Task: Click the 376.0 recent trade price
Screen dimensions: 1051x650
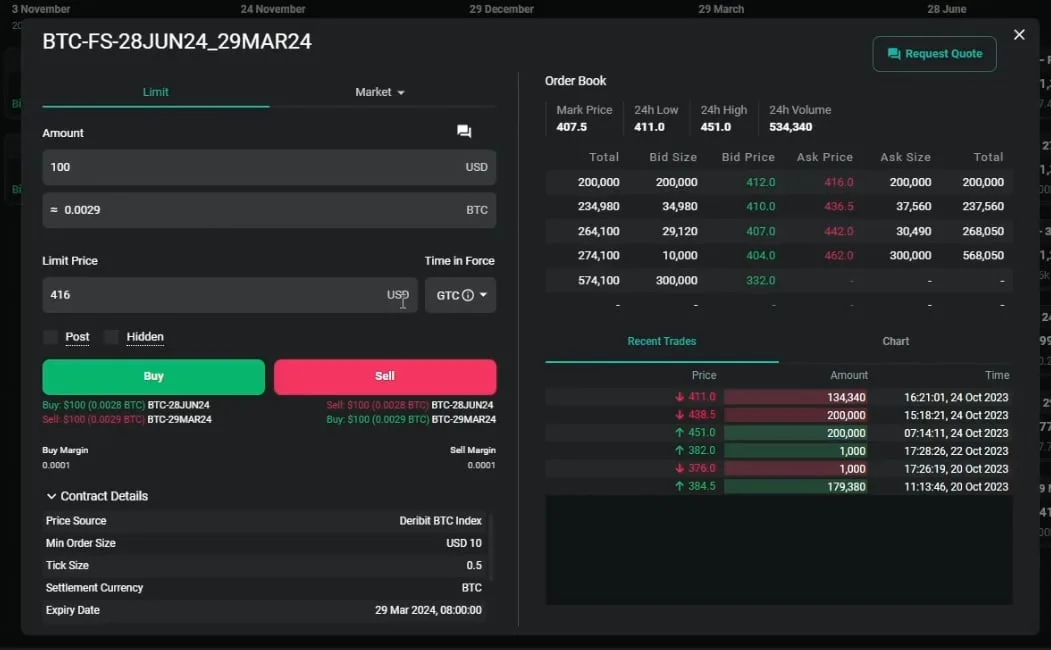Action: (702, 468)
